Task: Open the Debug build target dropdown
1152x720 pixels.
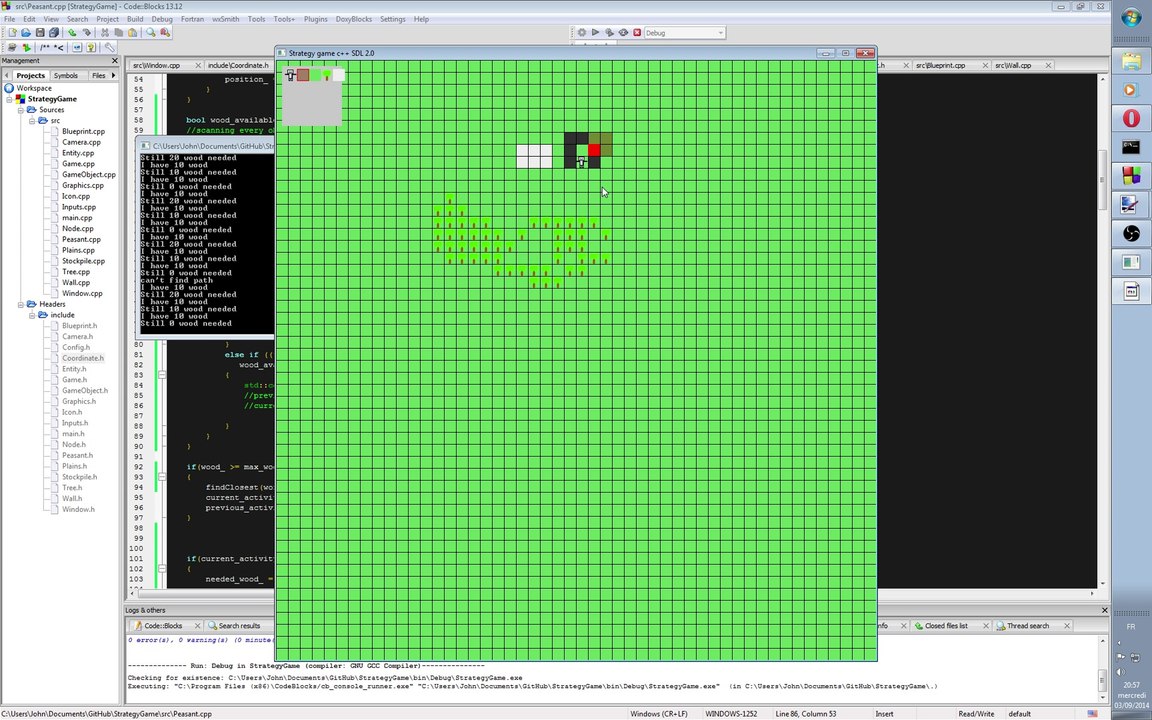Action: tap(685, 32)
